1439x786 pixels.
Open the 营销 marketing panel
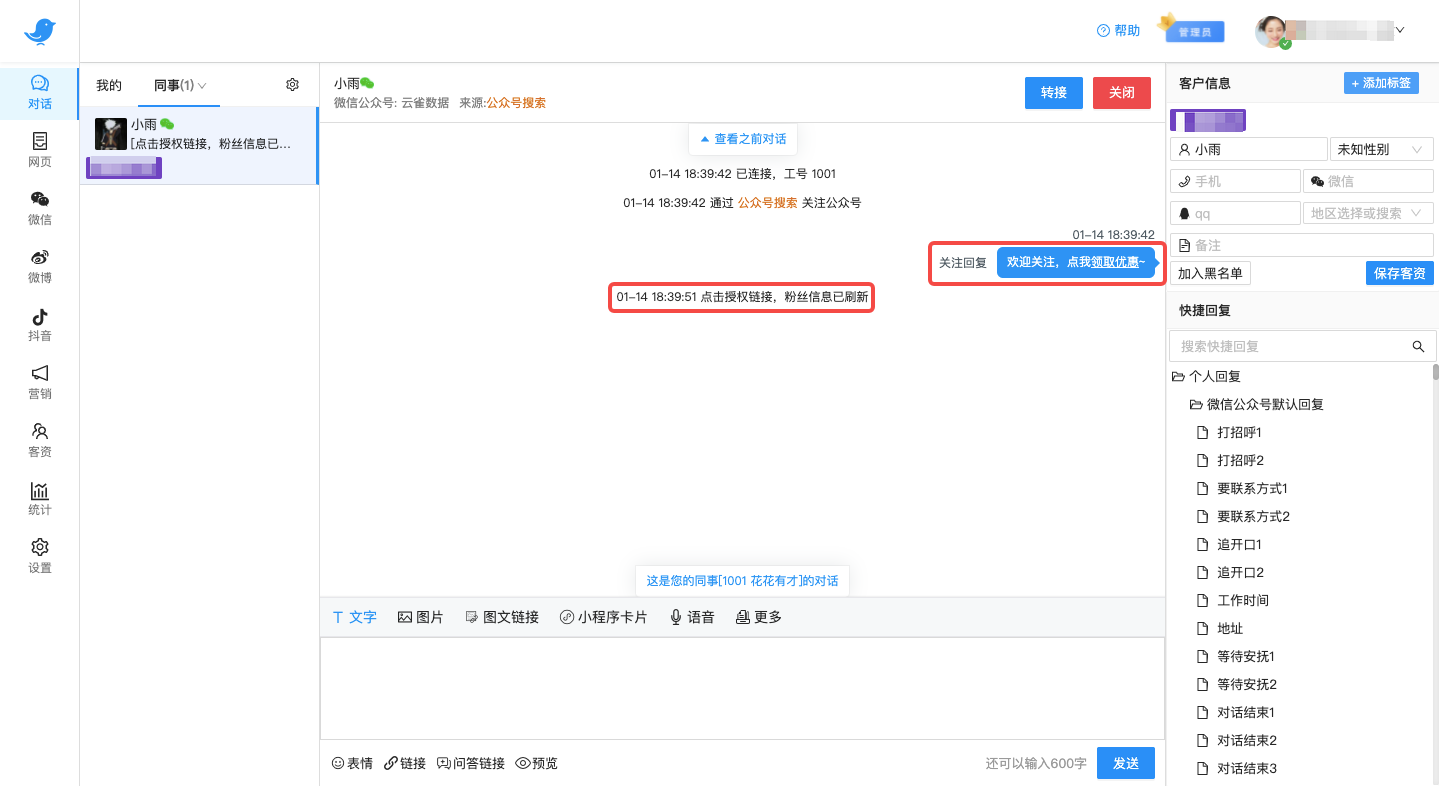[39, 383]
